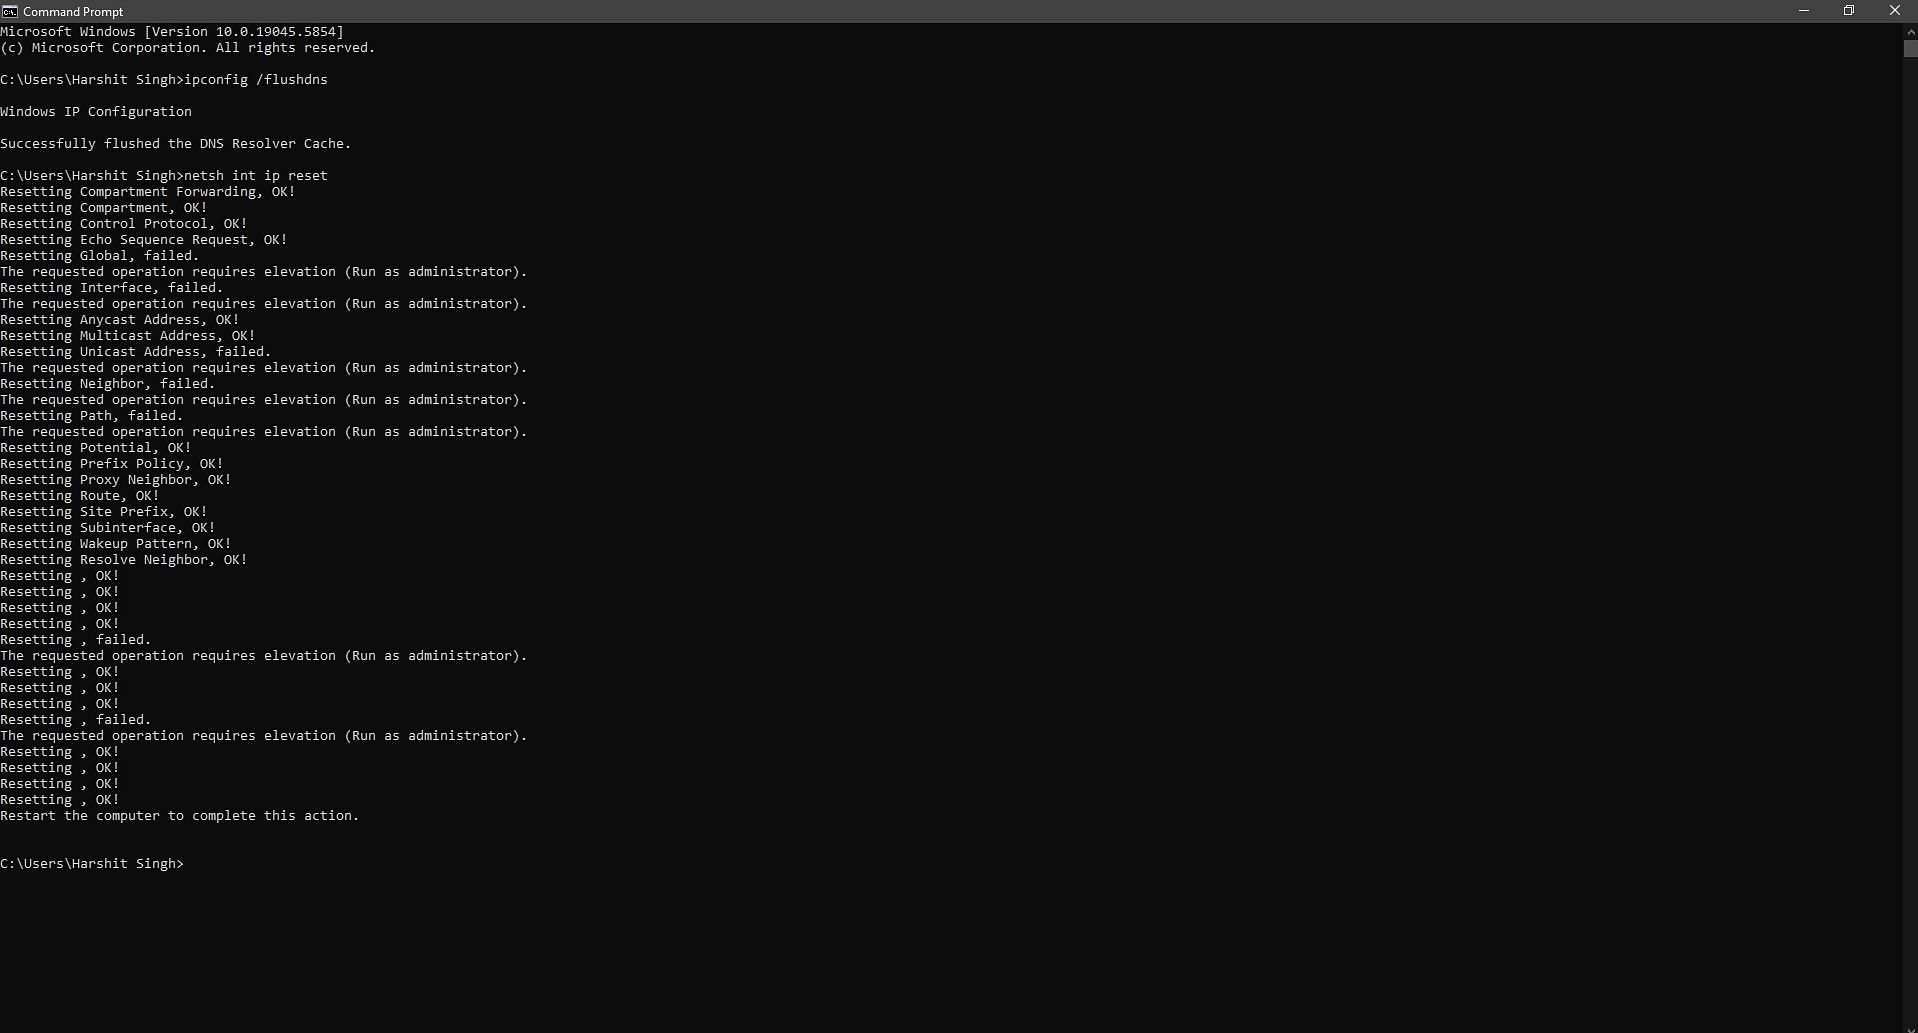The width and height of the screenshot is (1918, 1033).
Task: Click 'Resetting Wakeup Pattern, OK!' line
Action: 116,544
